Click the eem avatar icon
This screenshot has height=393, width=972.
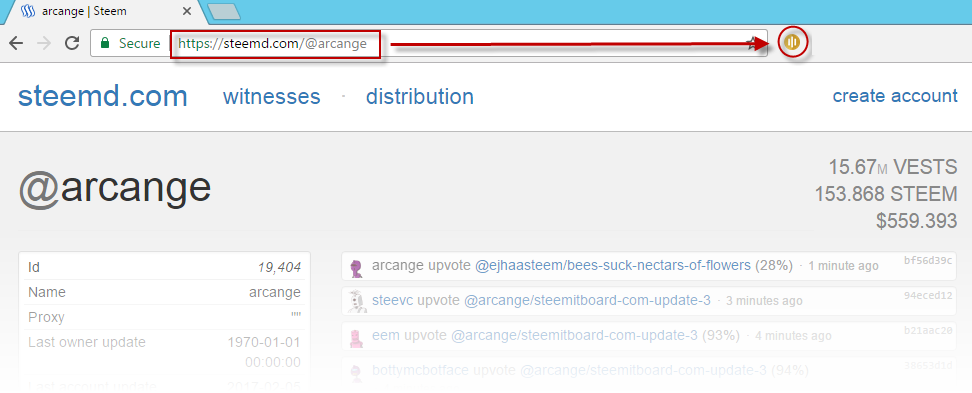(x=356, y=338)
